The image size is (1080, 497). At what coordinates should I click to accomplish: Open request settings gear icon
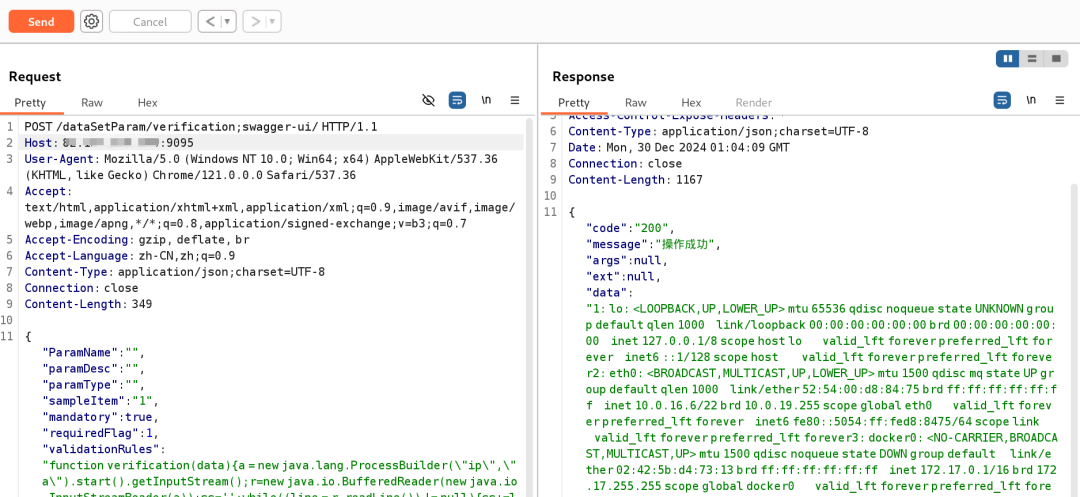point(91,21)
